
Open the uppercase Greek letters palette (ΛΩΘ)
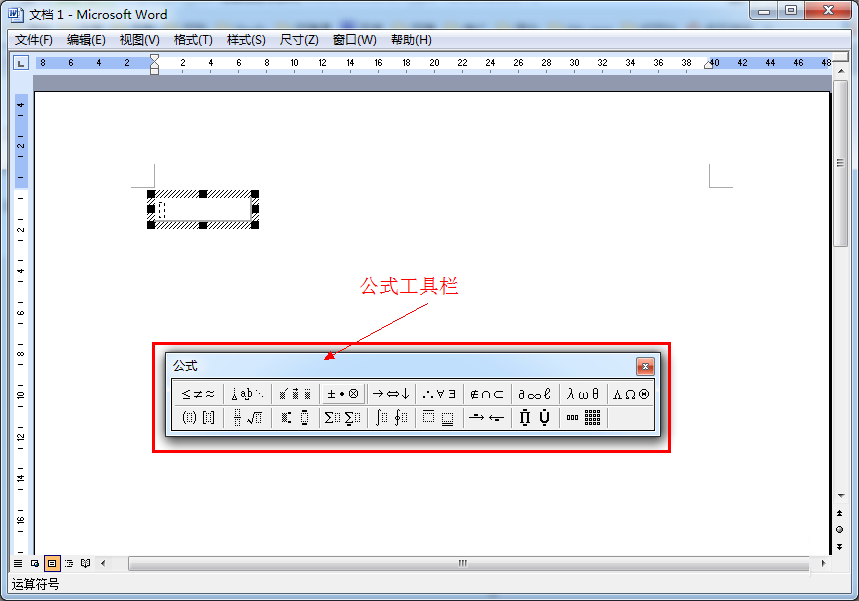click(x=631, y=394)
